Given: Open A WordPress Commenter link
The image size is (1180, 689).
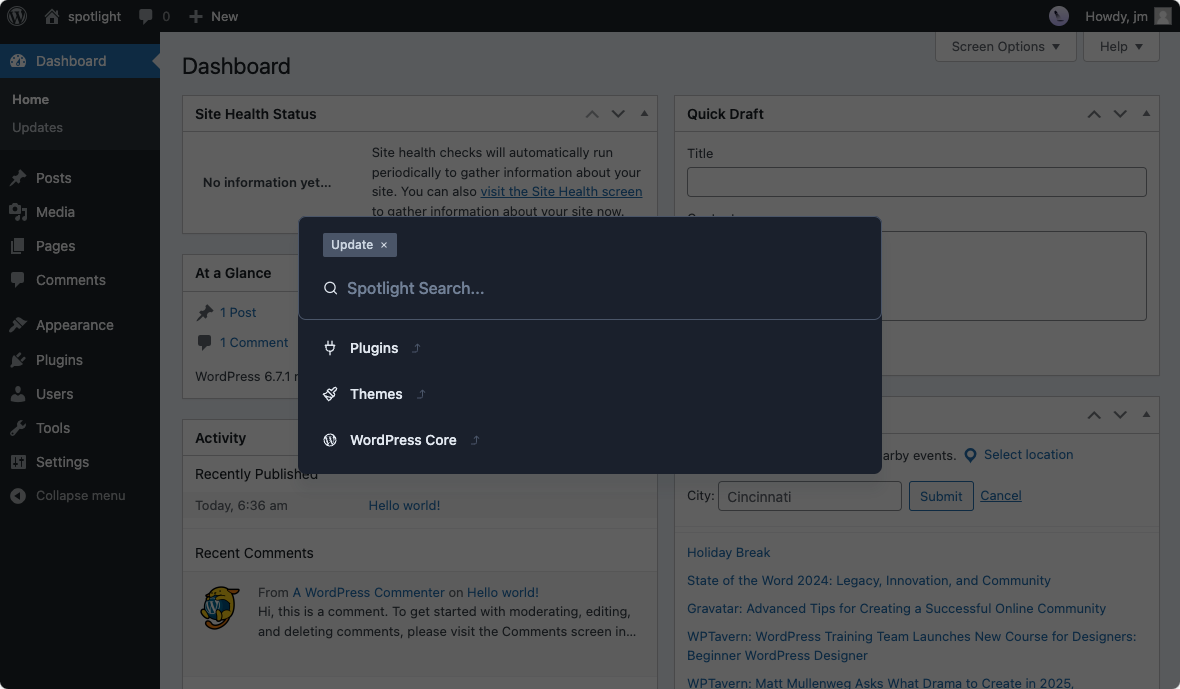Looking at the screenshot, I should pyautogui.click(x=369, y=593).
